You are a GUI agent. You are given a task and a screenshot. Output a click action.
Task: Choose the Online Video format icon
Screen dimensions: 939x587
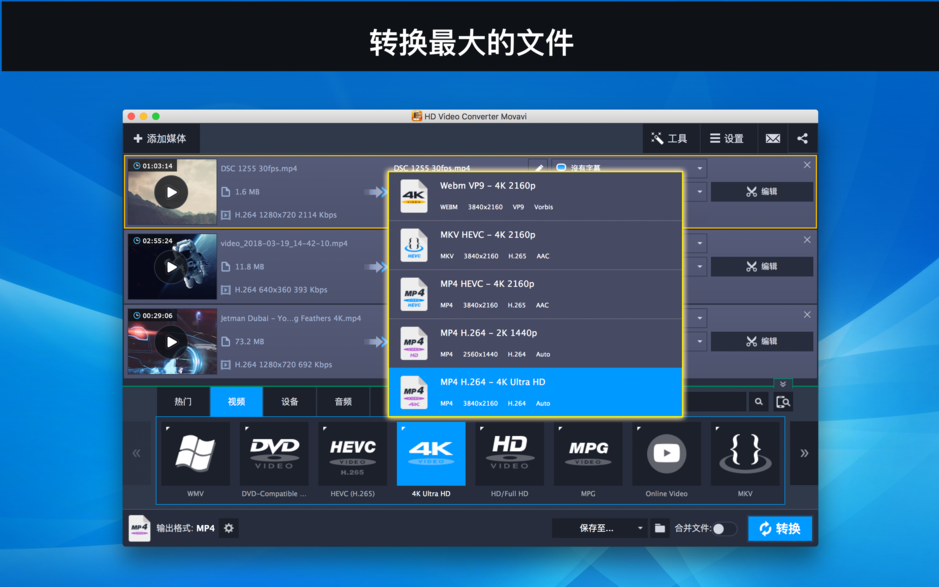tap(666, 453)
